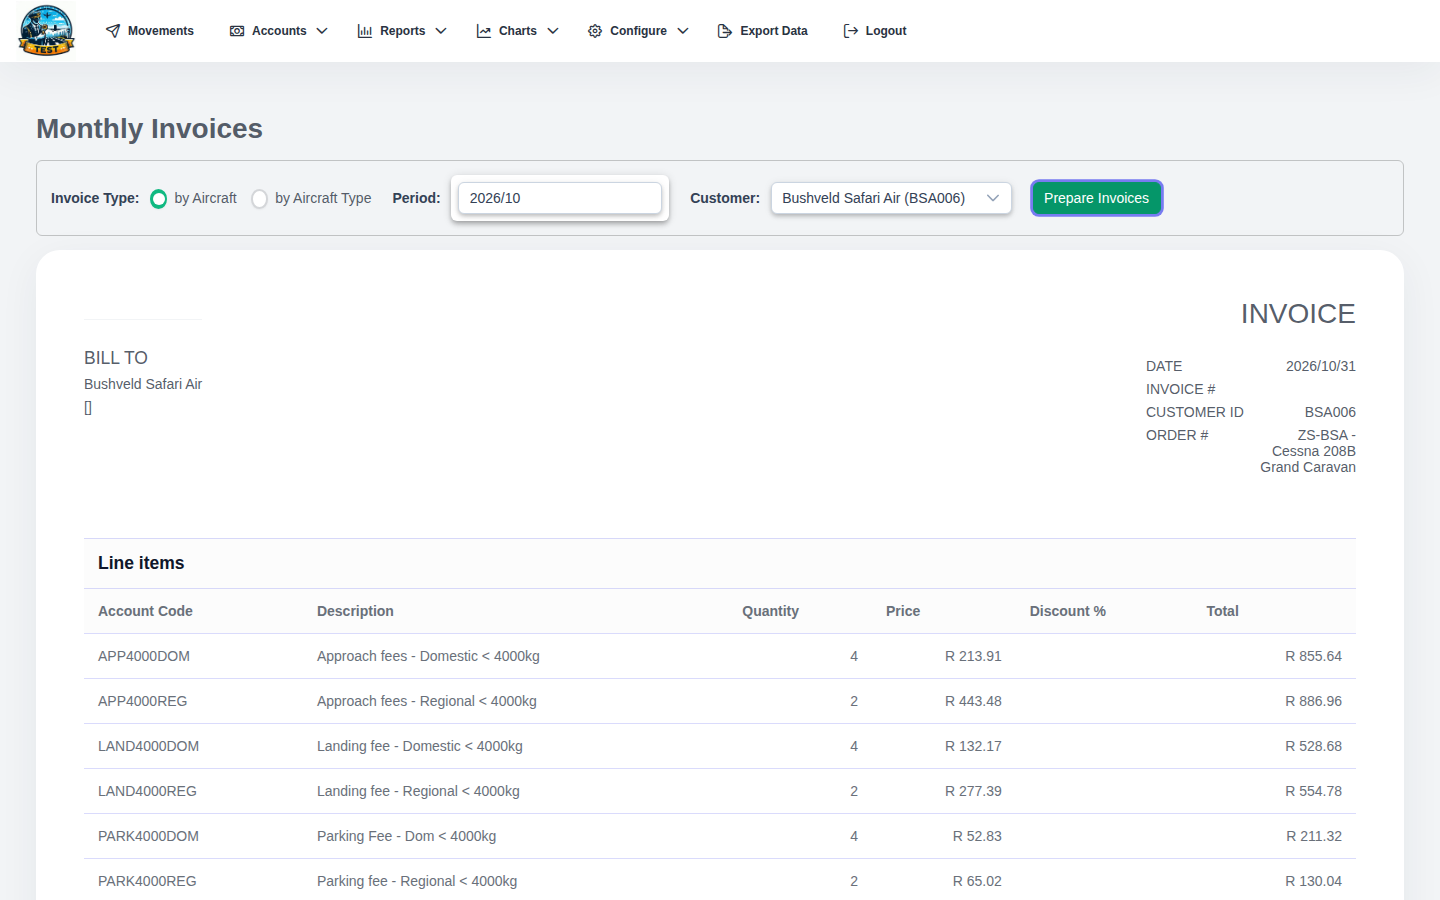Click the Logout arrow icon
Image resolution: width=1440 pixels, height=900 pixels.
click(x=851, y=31)
